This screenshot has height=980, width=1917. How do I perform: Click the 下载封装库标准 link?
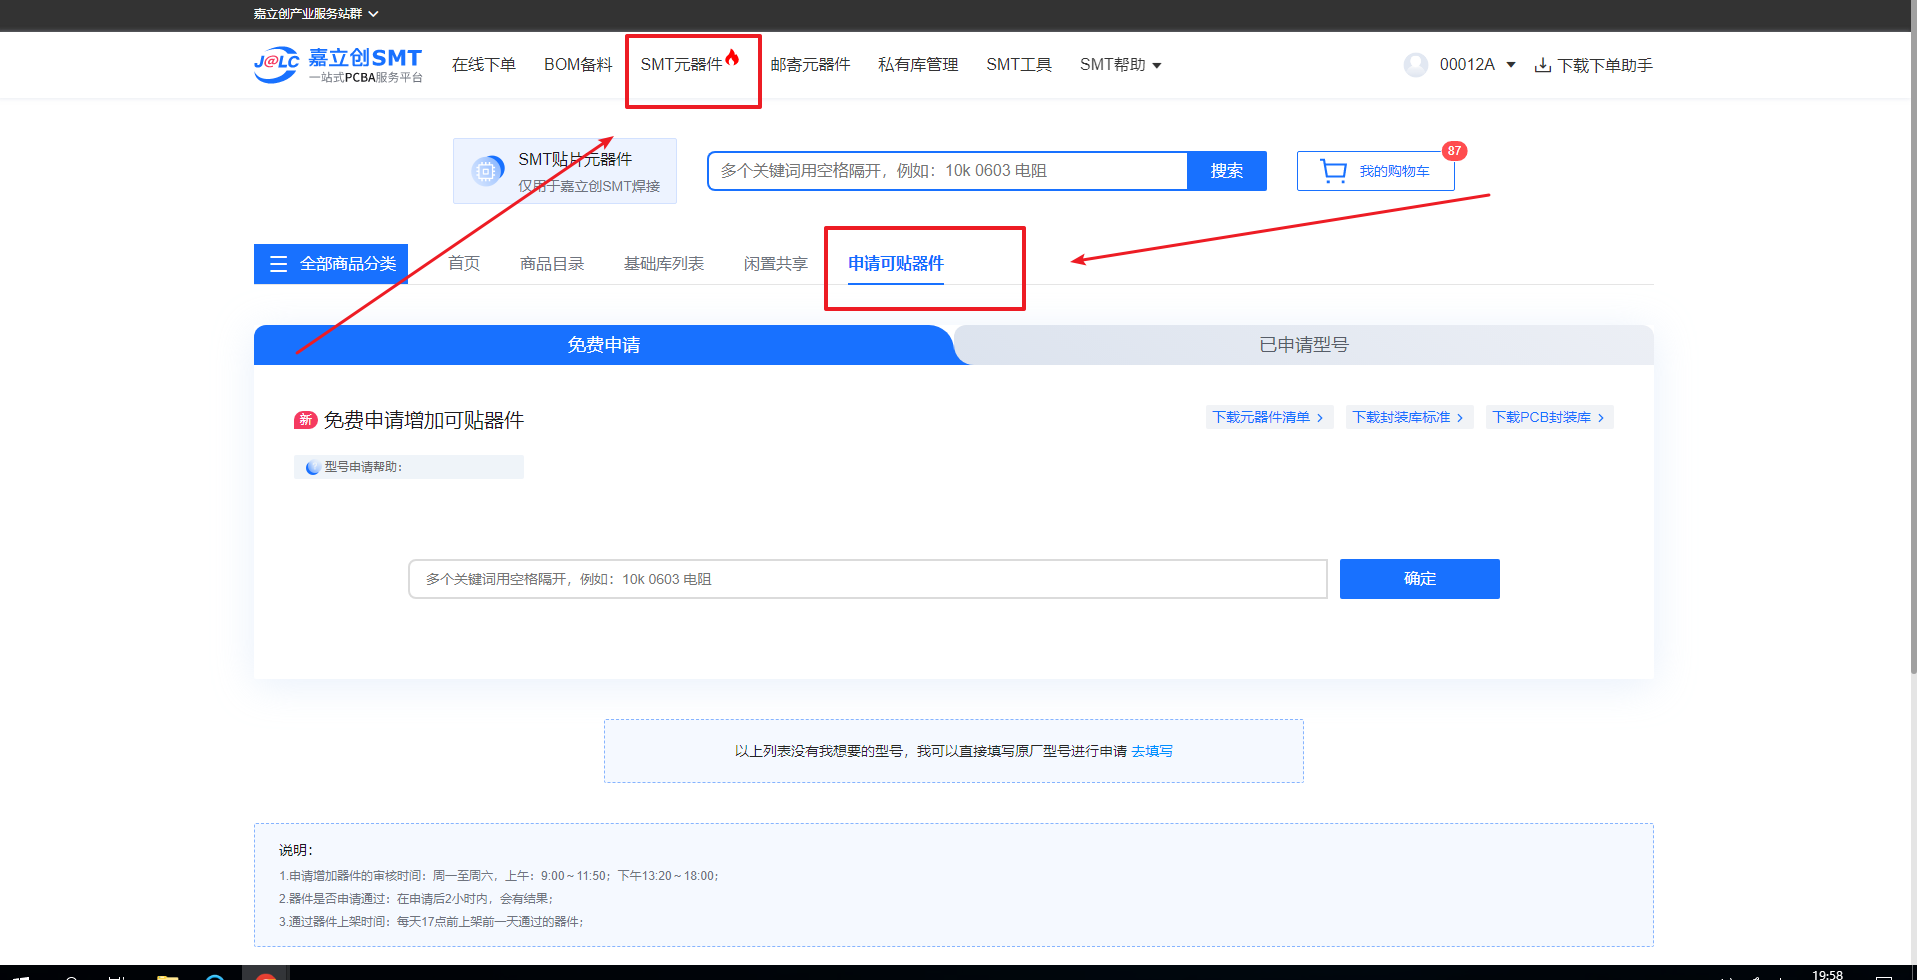pos(1407,417)
